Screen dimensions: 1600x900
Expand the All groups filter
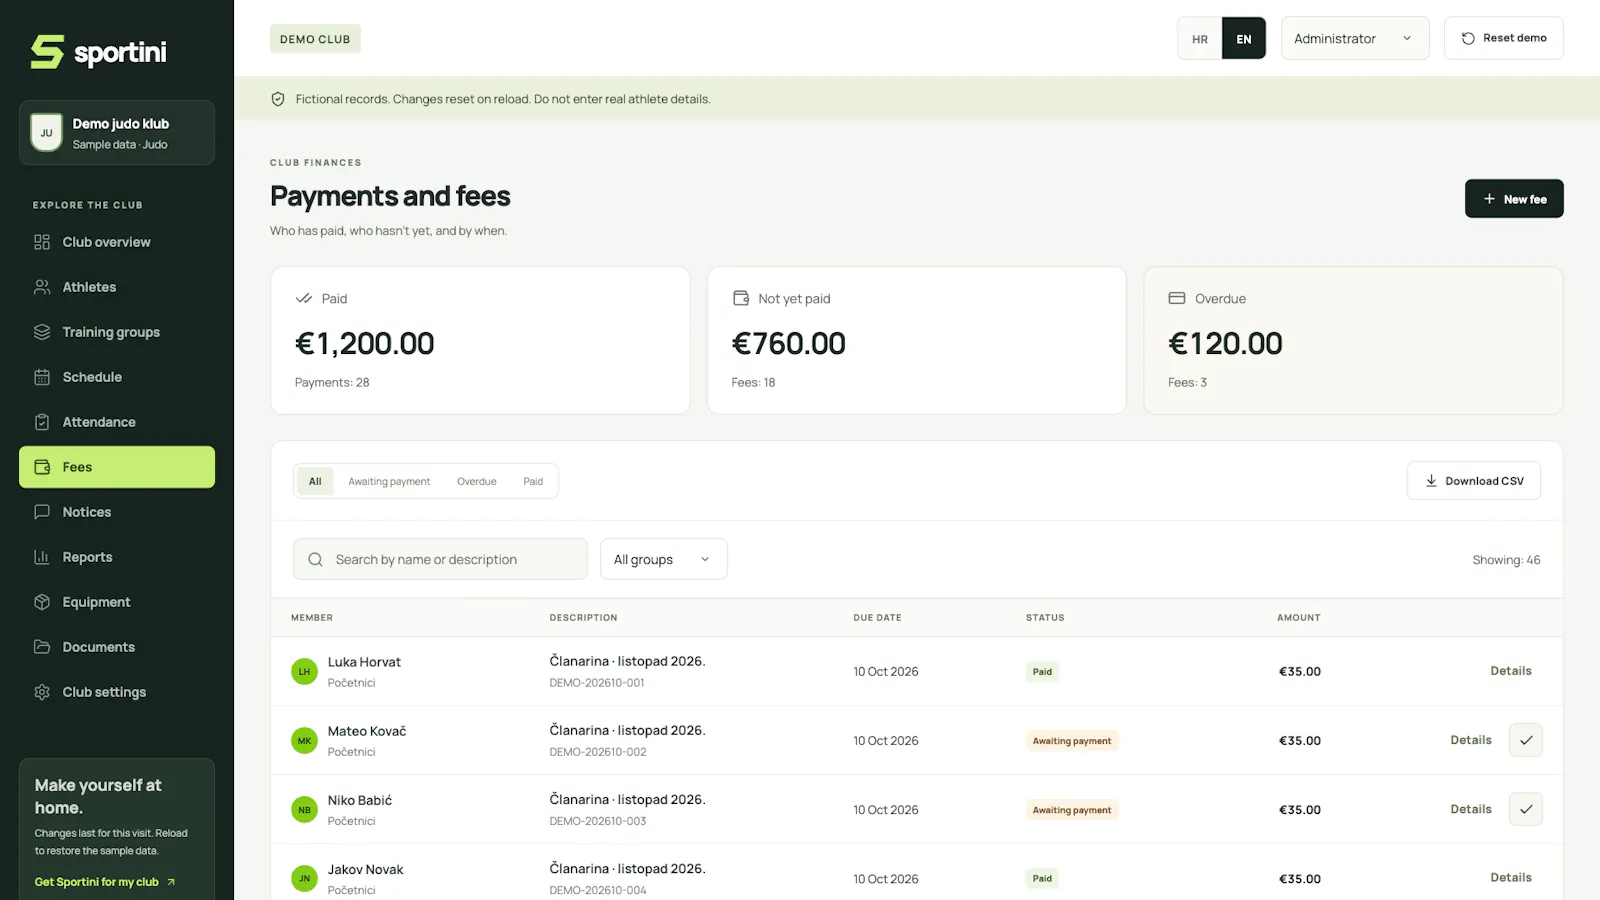[664, 559]
